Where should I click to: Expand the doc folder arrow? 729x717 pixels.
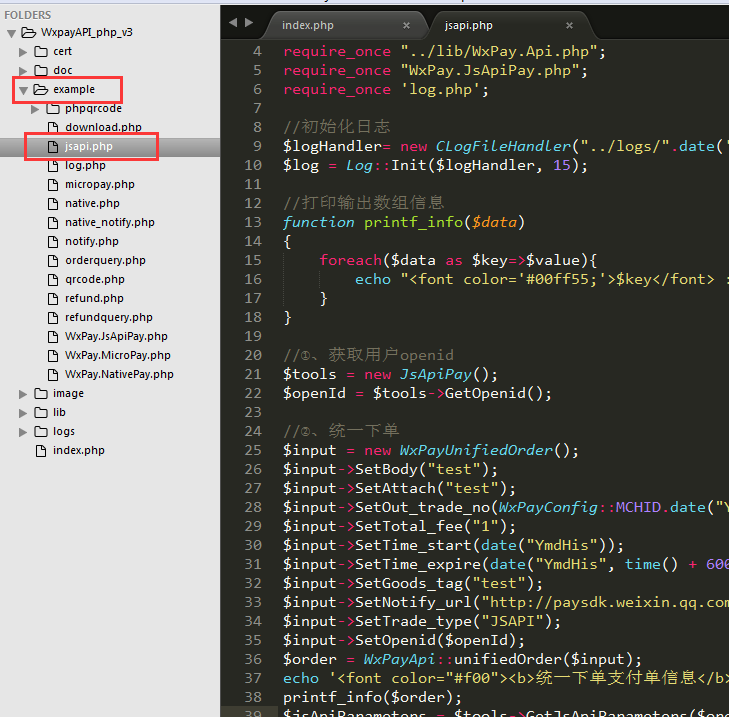pos(23,71)
